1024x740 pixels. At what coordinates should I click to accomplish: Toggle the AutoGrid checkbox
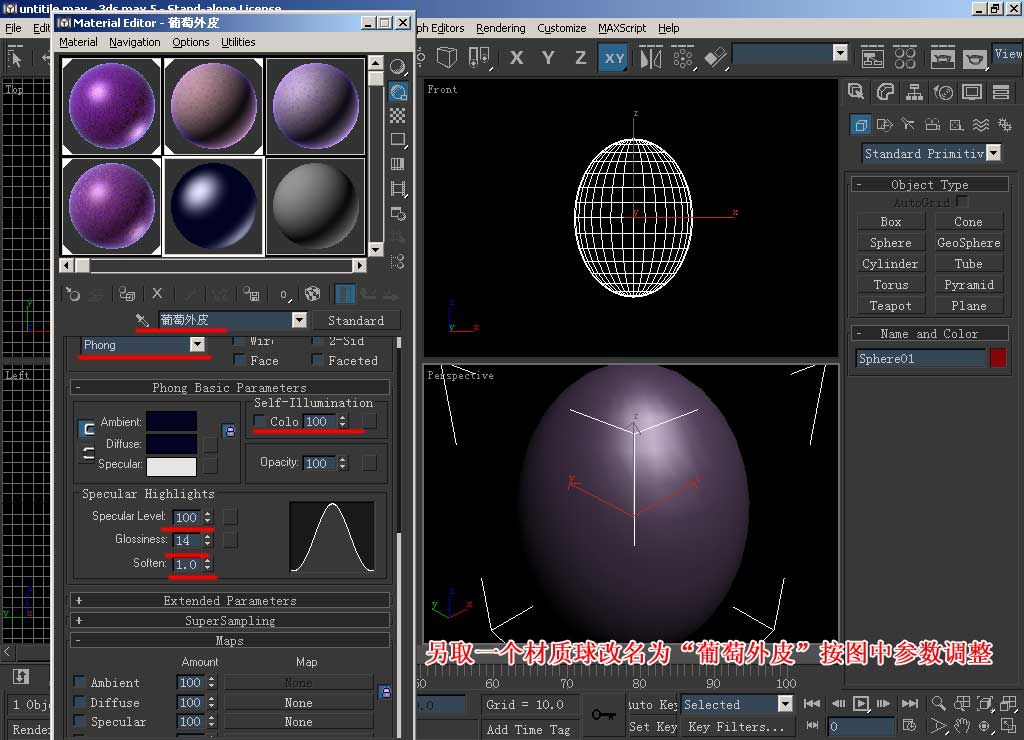tap(962, 201)
